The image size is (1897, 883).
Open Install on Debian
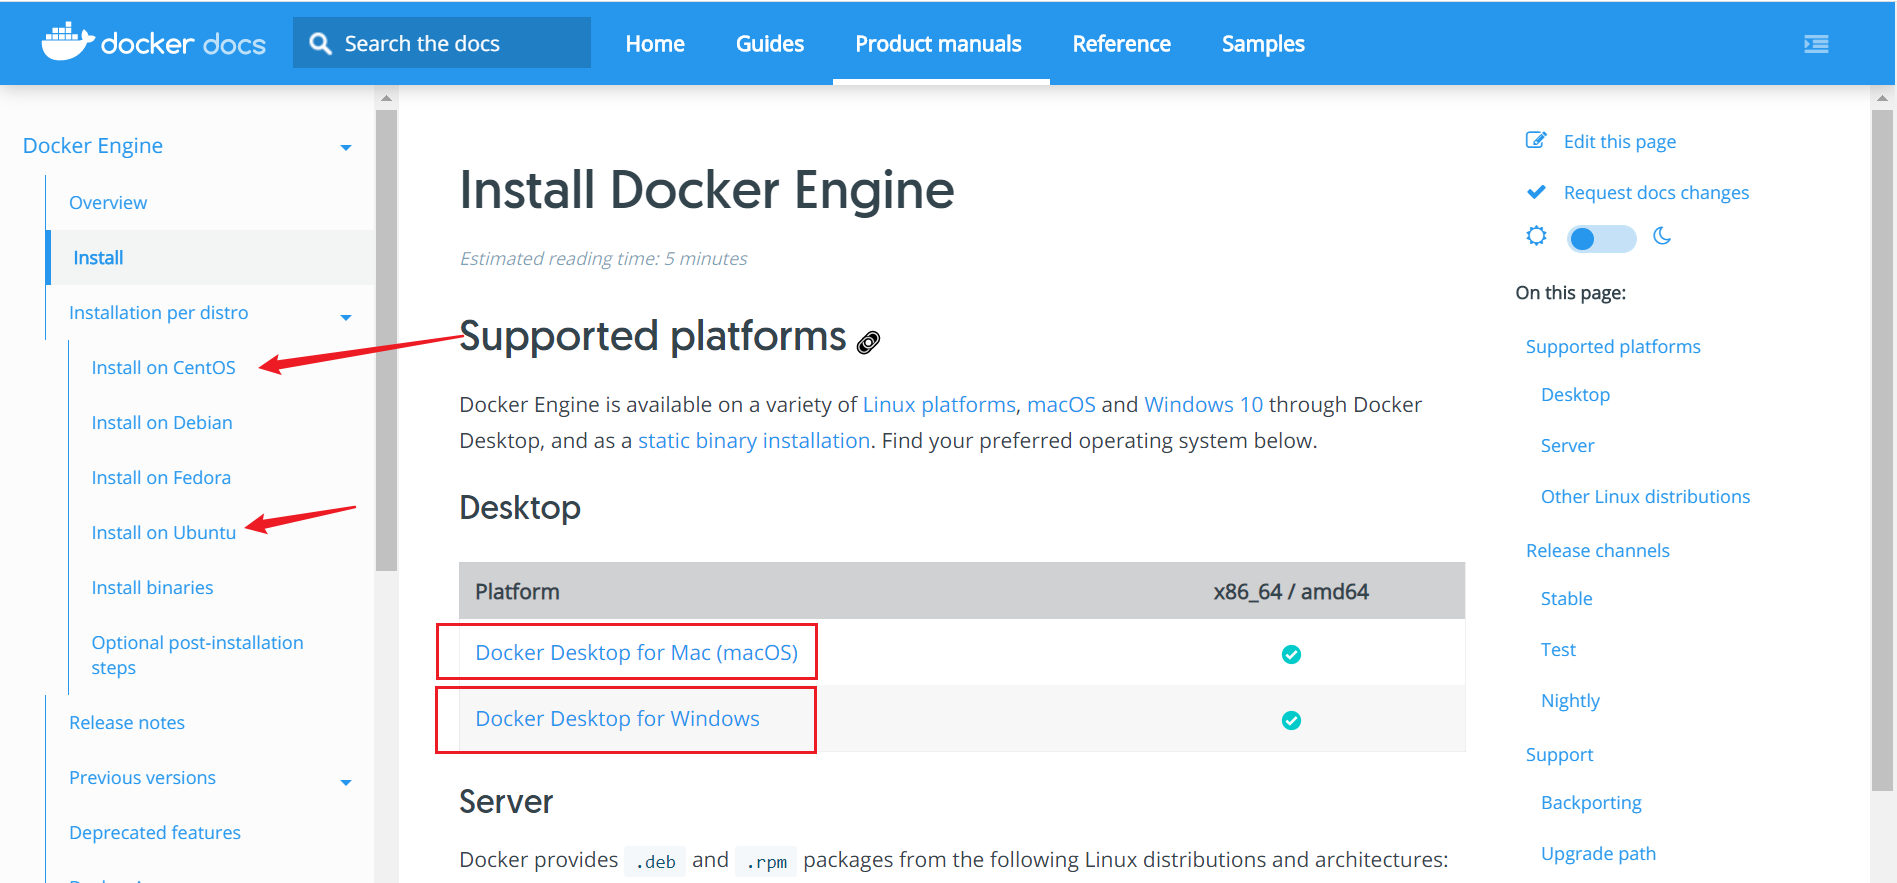click(162, 423)
